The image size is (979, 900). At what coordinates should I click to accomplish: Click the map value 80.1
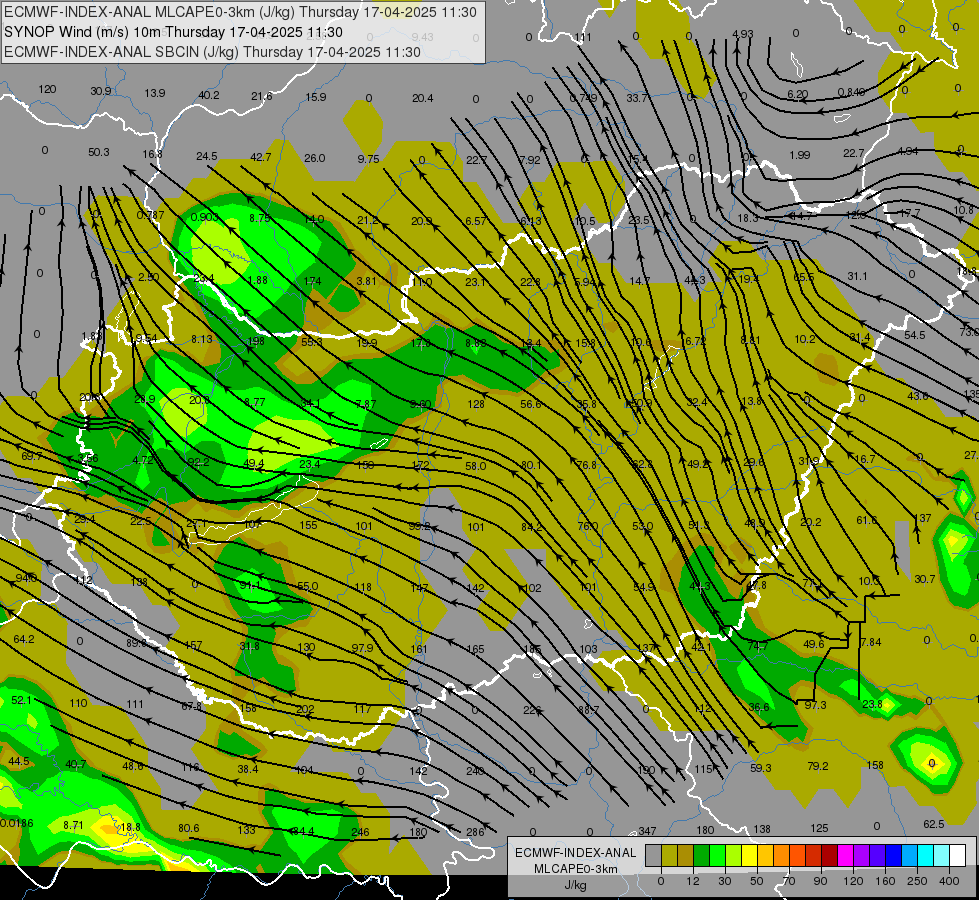[x=531, y=465]
